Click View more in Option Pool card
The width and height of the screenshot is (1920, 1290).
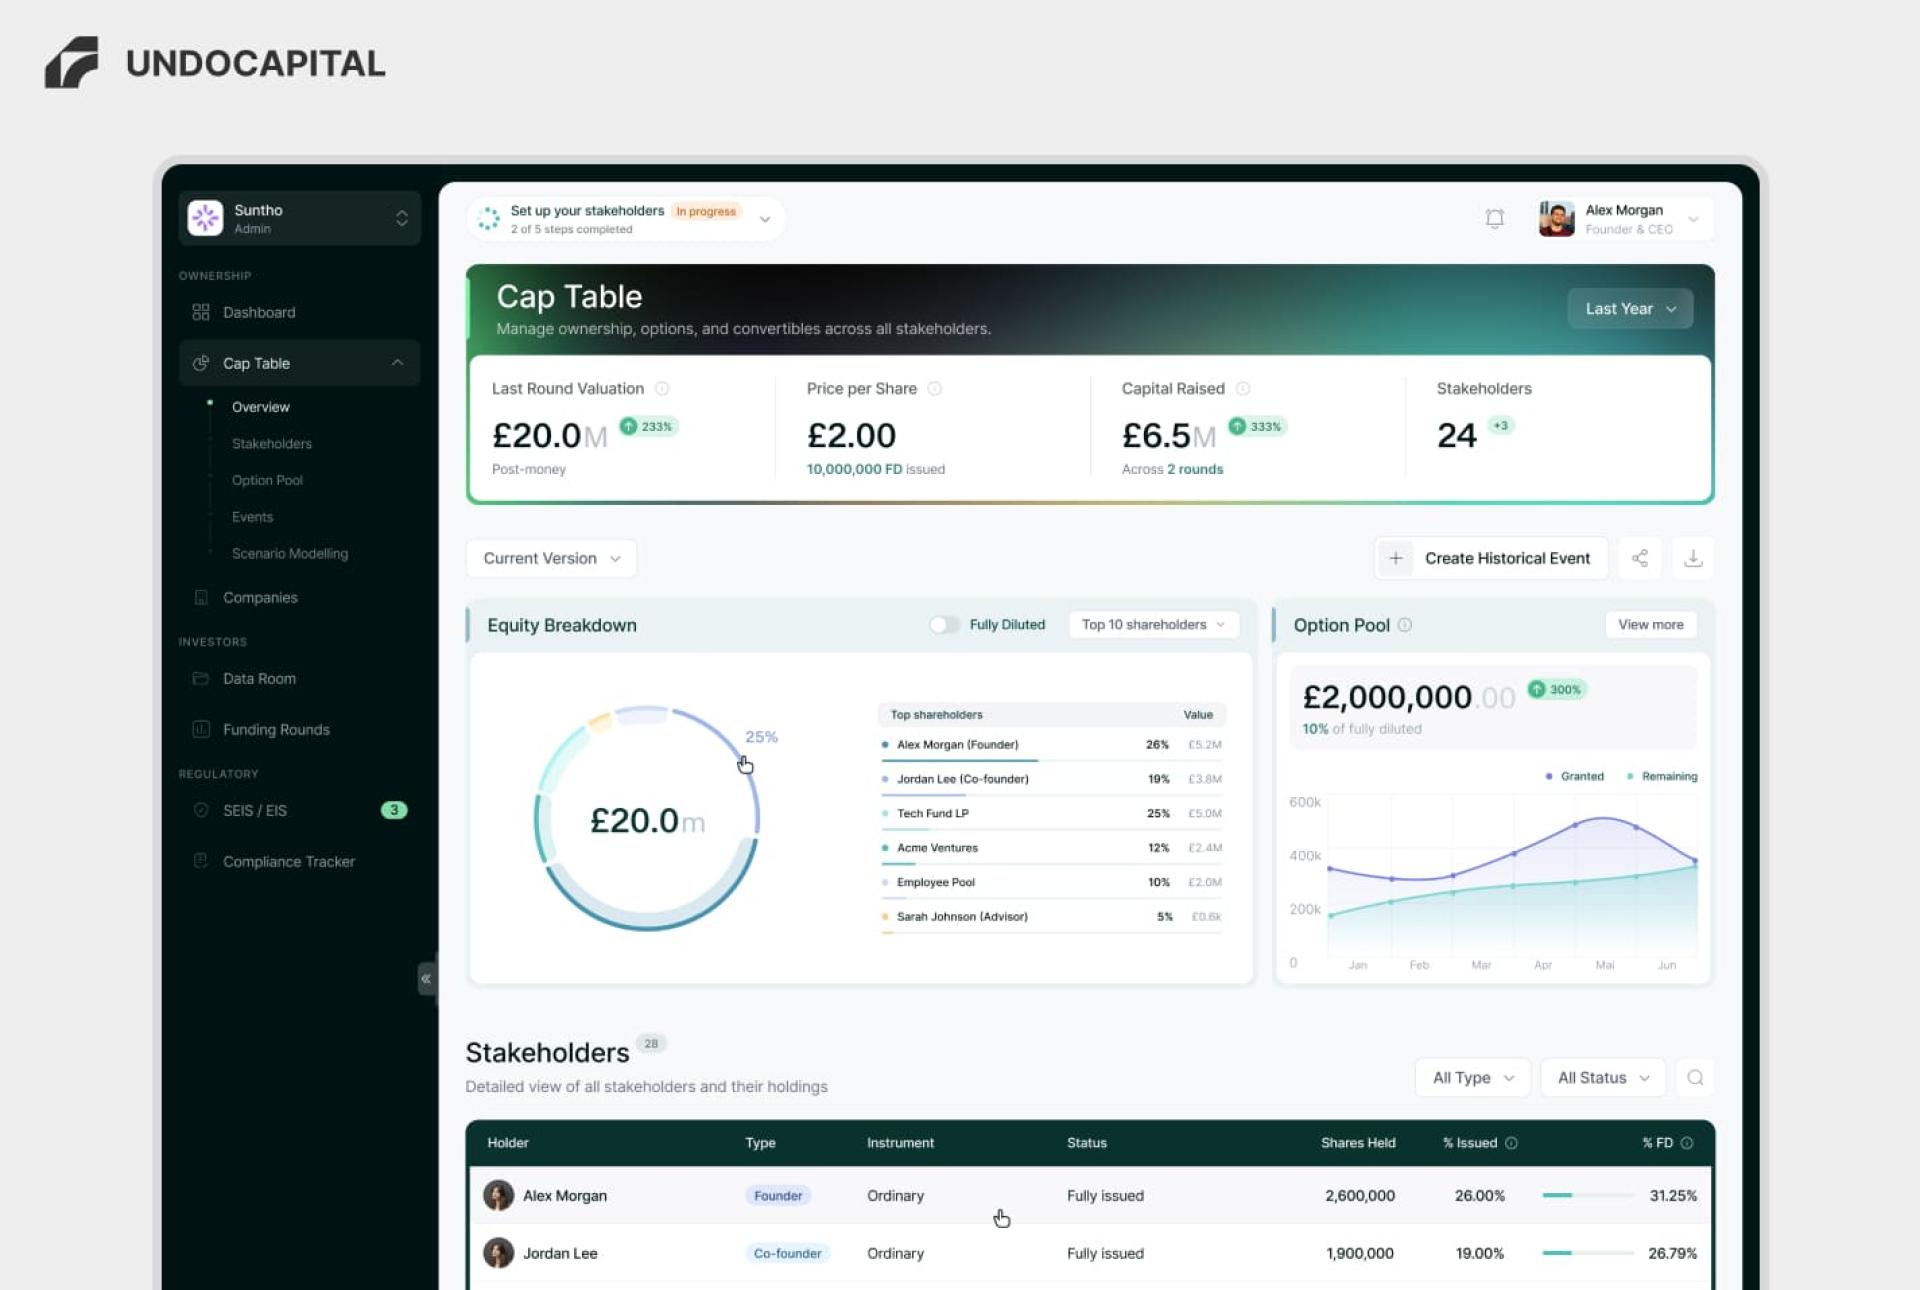[x=1650, y=624]
